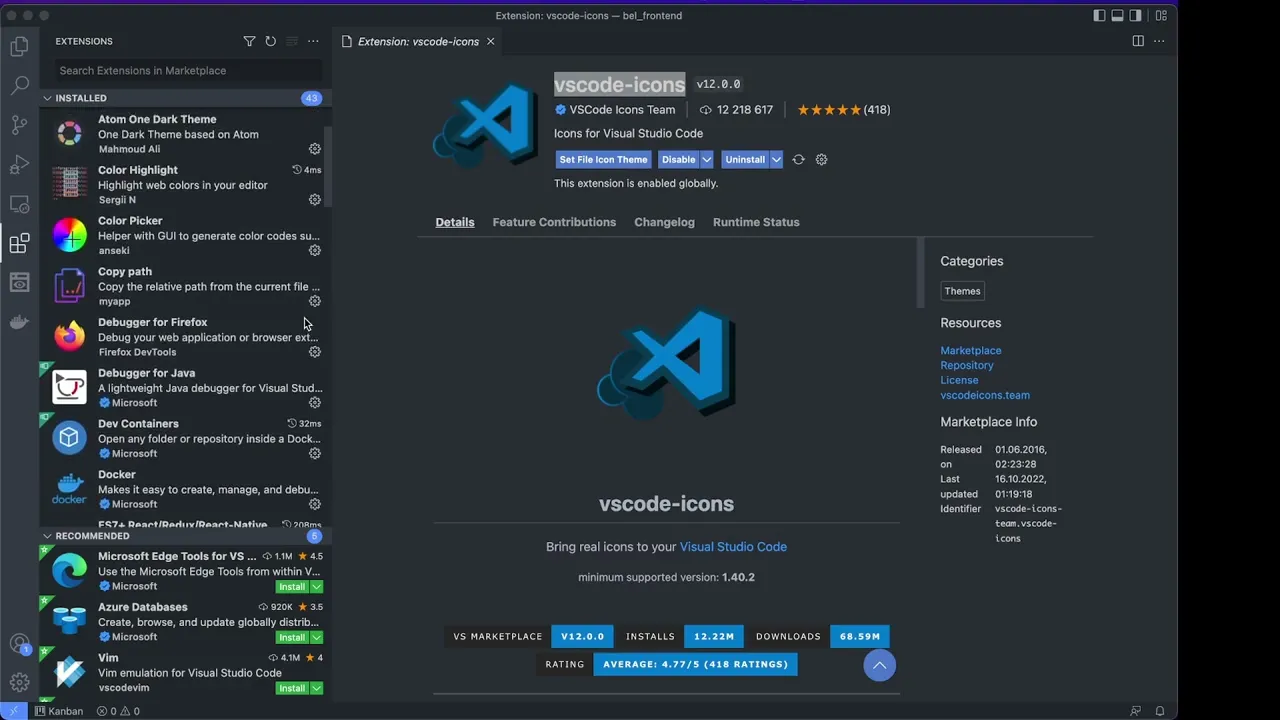Open Dev Containers manage gear
Viewport: 1280px width, 720px height.
coord(314,453)
